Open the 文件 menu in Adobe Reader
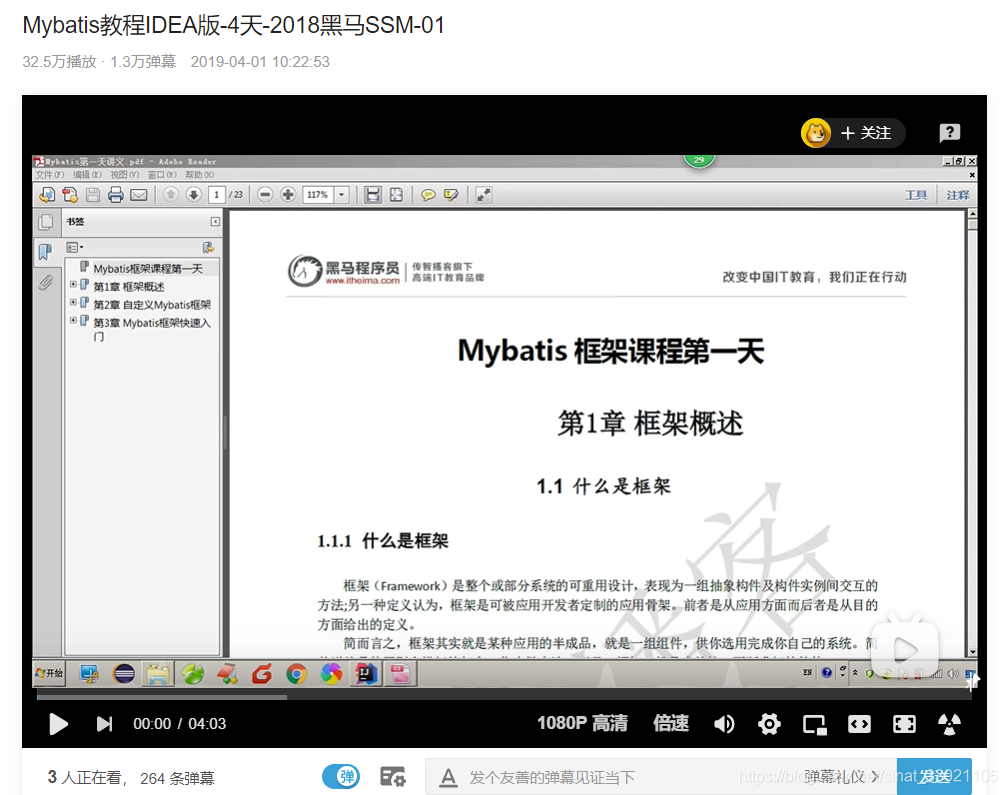 point(50,175)
